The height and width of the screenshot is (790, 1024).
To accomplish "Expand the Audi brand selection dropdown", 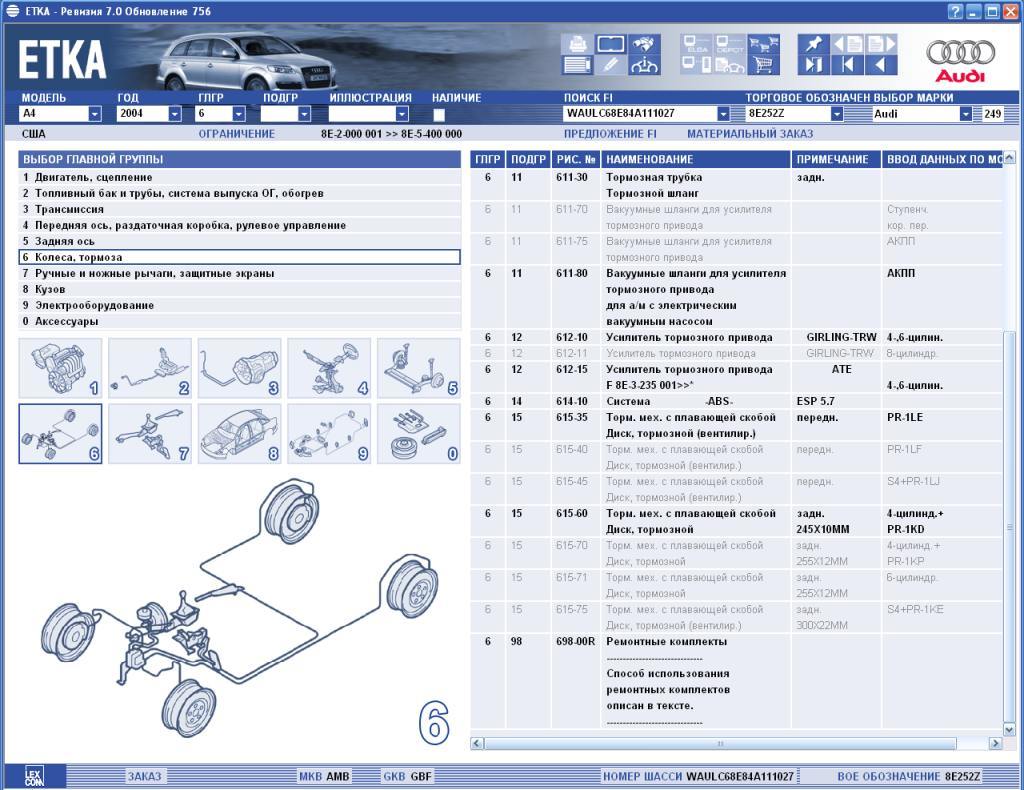I will tap(965, 114).
